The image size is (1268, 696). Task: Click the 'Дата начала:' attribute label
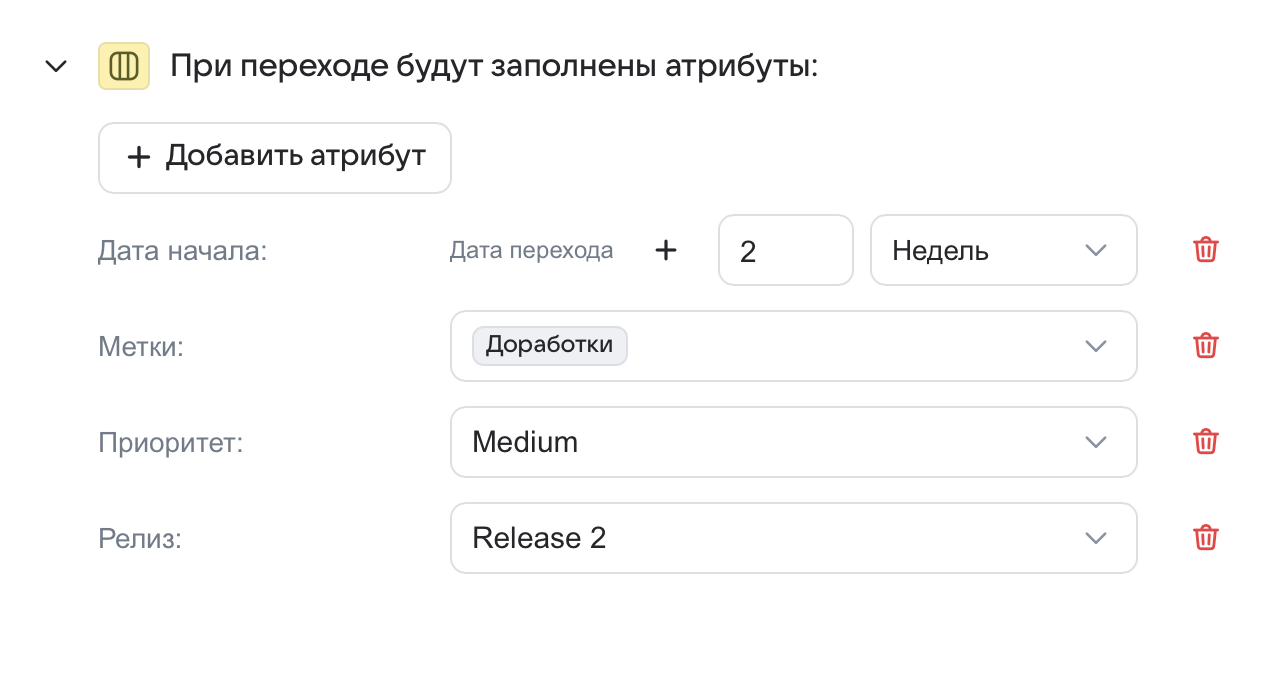[182, 250]
